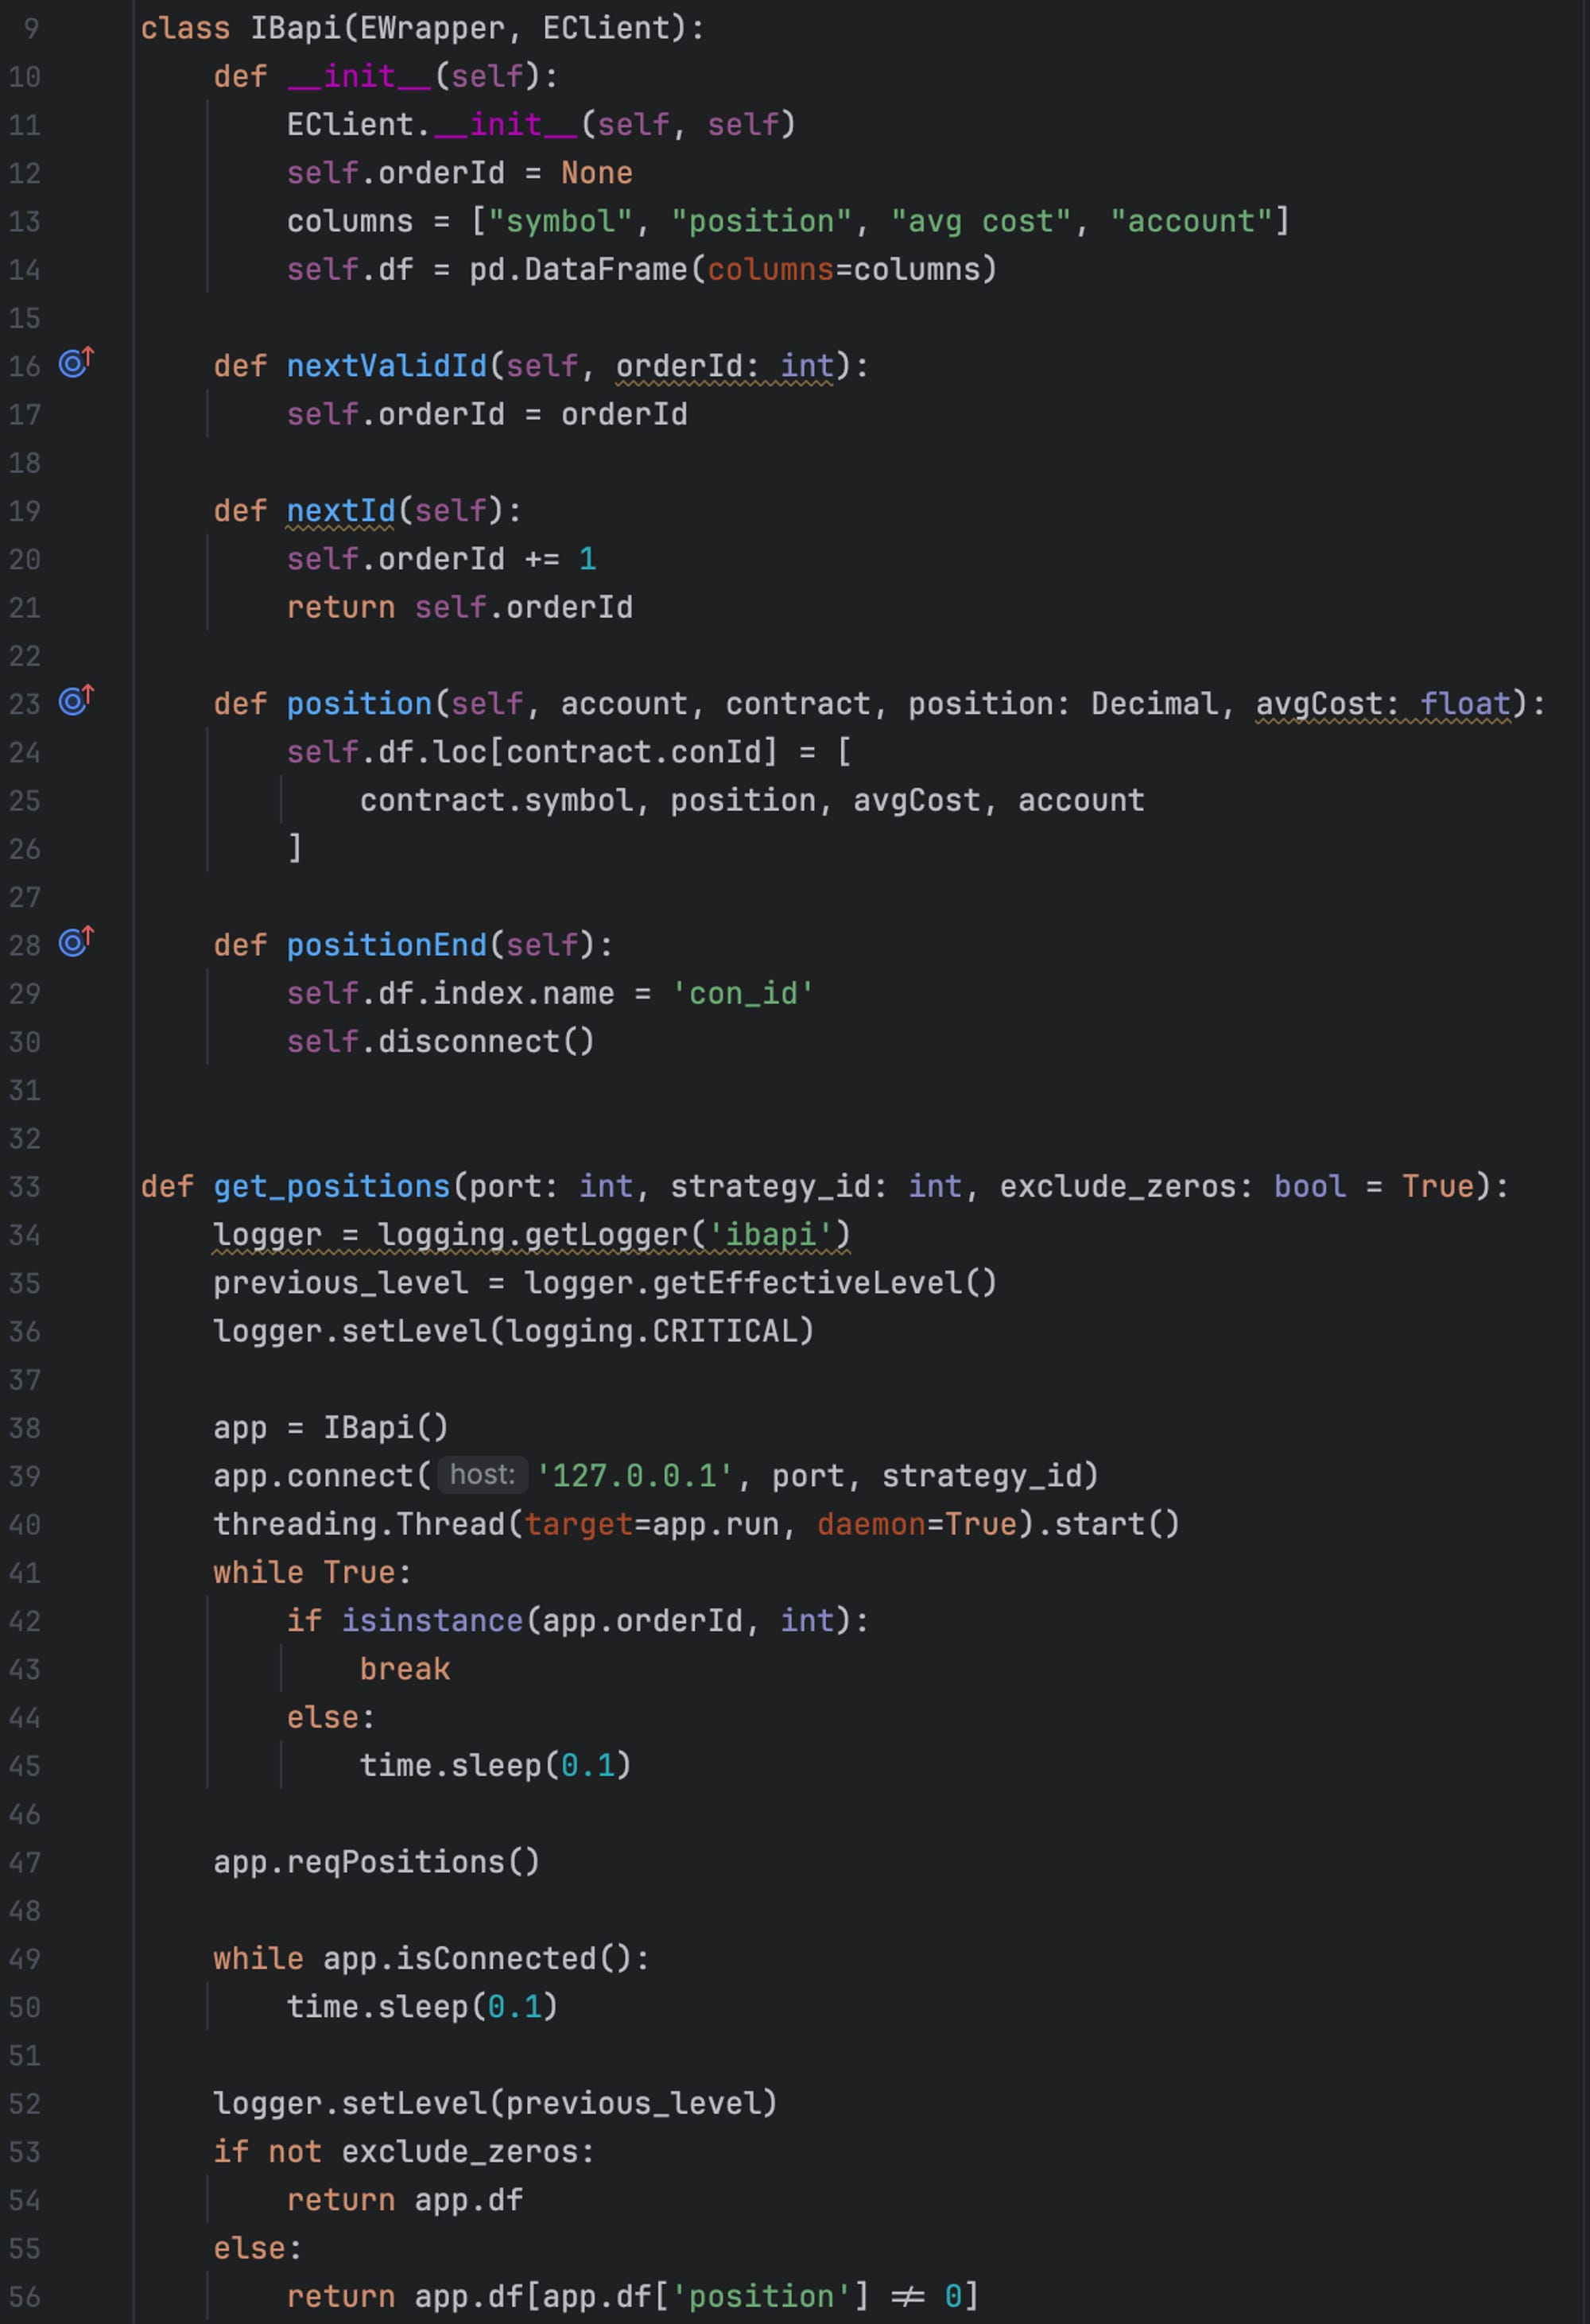1590x2324 pixels.
Task: Click the underlined nextId method name
Action: (339, 510)
